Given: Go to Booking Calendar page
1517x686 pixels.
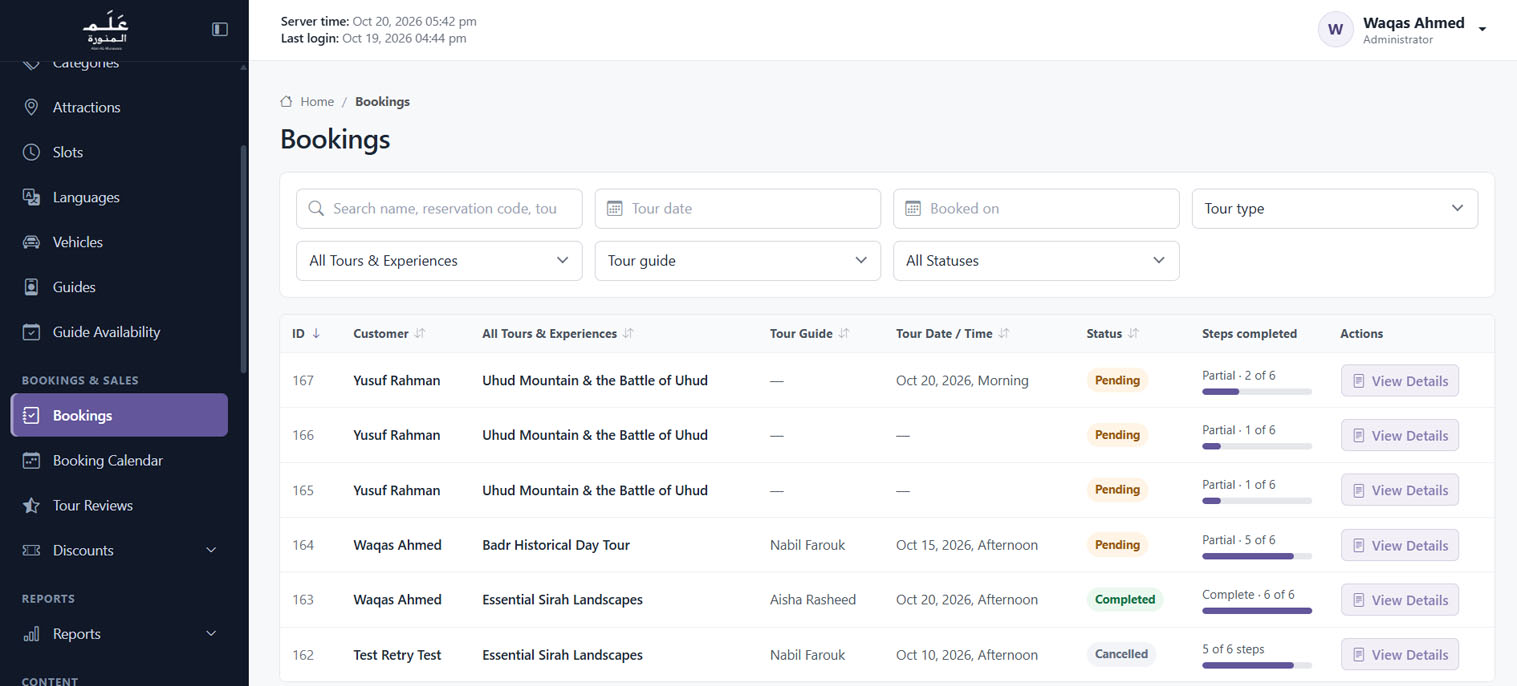Looking at the screenshot, I should click(119, 460).
